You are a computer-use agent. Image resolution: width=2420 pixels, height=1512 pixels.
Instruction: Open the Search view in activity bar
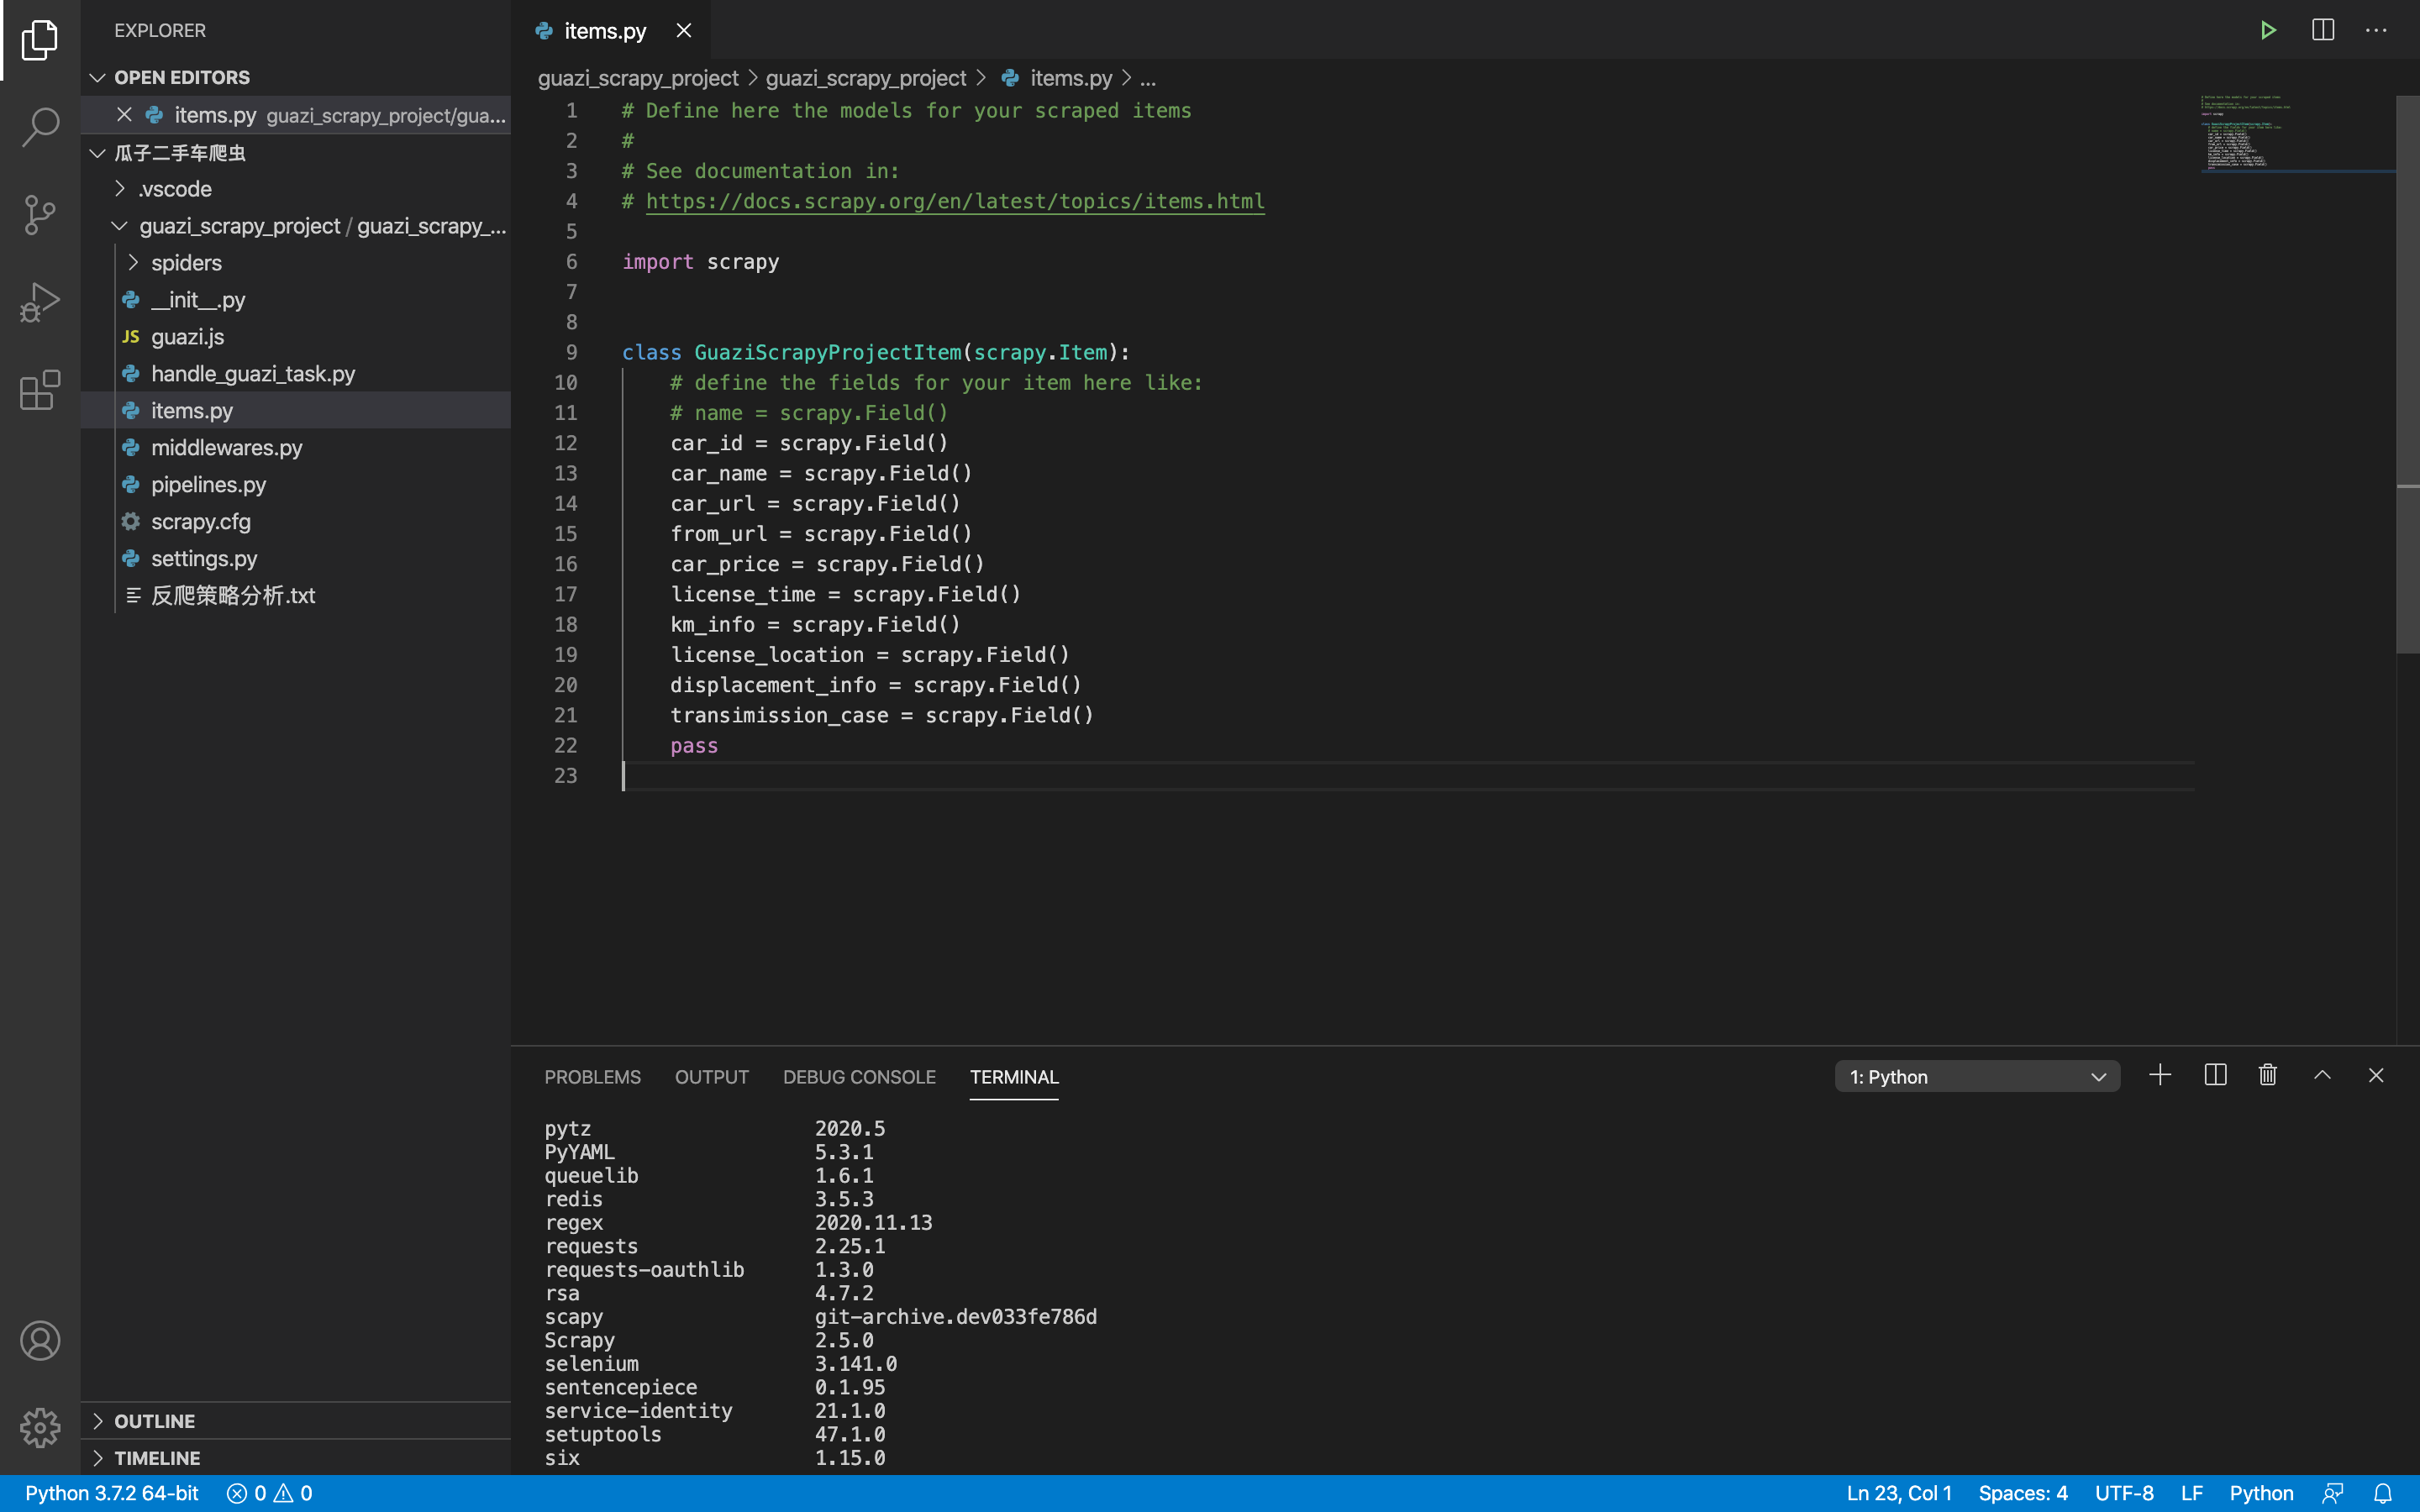coord(40,127)
